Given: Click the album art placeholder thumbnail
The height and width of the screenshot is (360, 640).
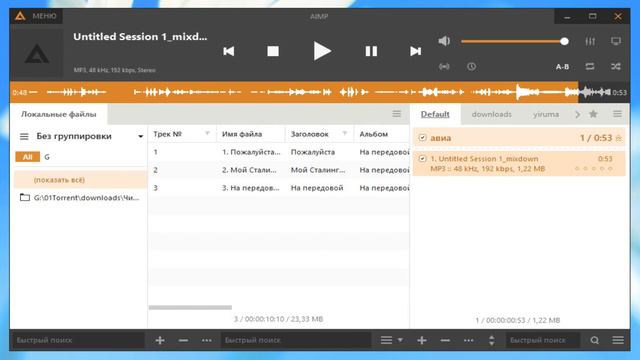Looking at the screenshot, I should [37, 53].
